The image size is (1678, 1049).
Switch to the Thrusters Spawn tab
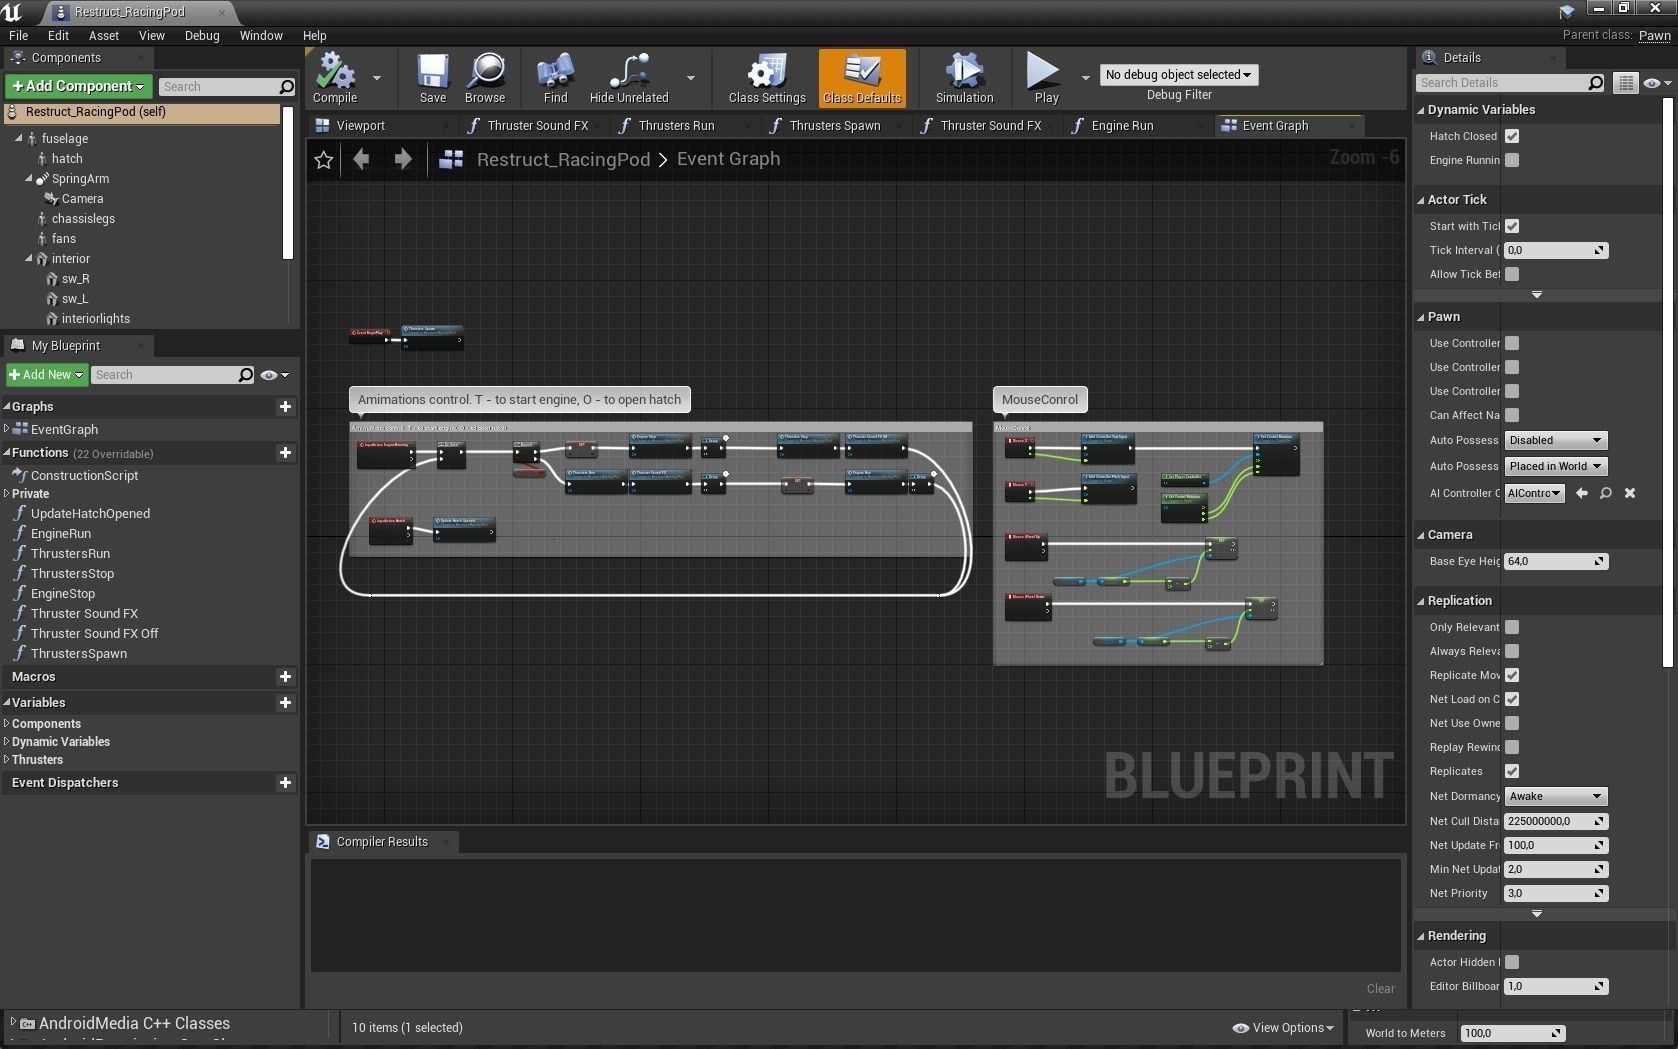(x=834, y=126)
